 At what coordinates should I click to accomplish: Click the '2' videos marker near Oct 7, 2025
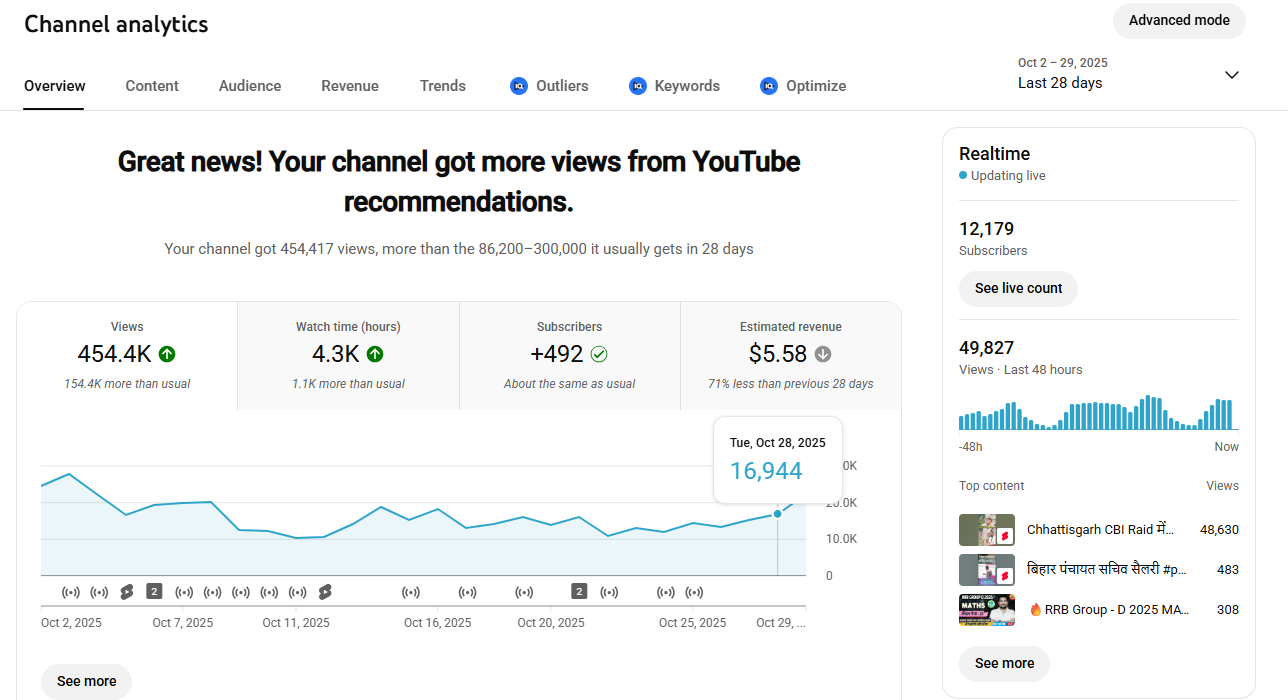click(x=154, y=591)
